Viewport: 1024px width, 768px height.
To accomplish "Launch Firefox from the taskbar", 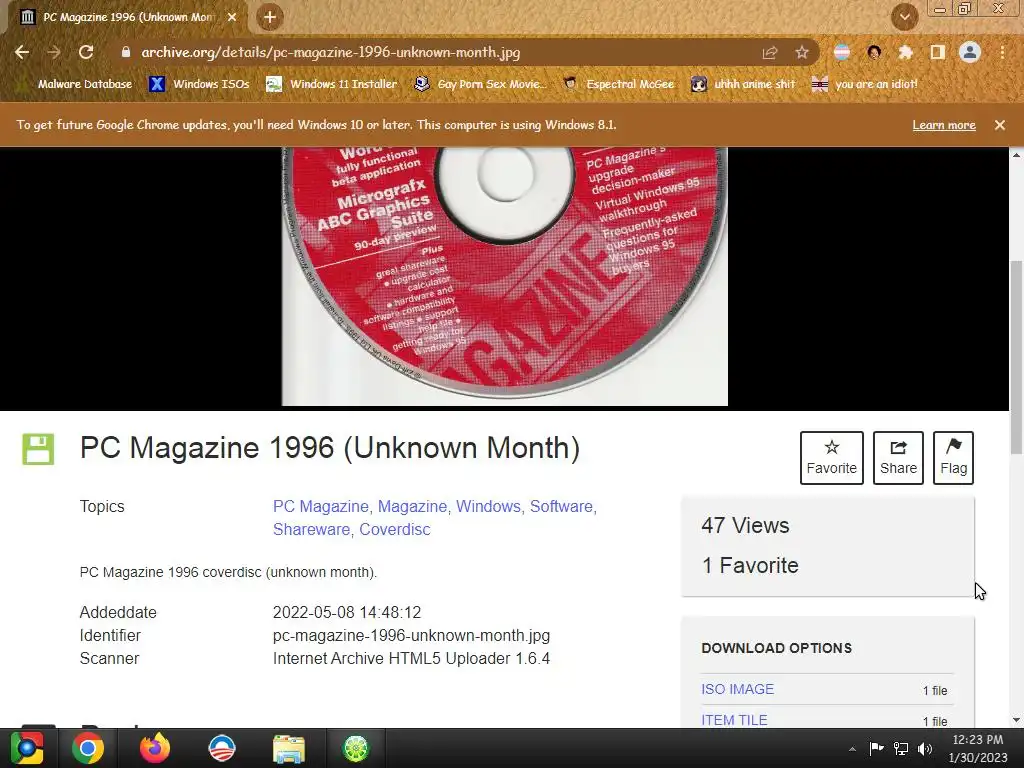I will click(x=155, y=748).
